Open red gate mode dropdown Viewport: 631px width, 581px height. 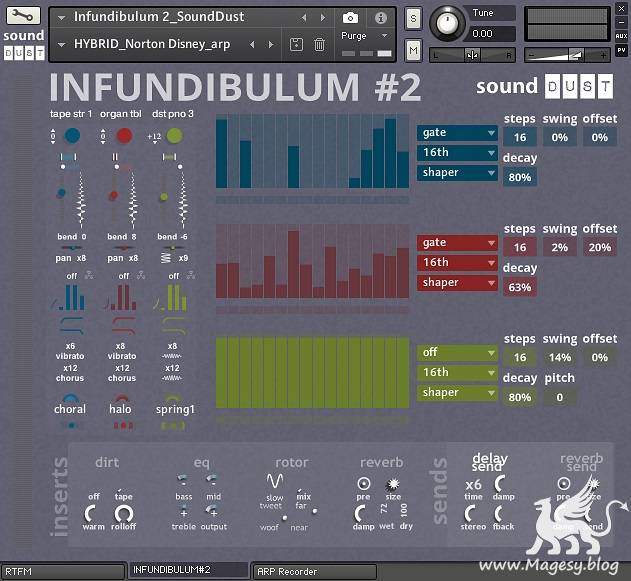point(457,242)
